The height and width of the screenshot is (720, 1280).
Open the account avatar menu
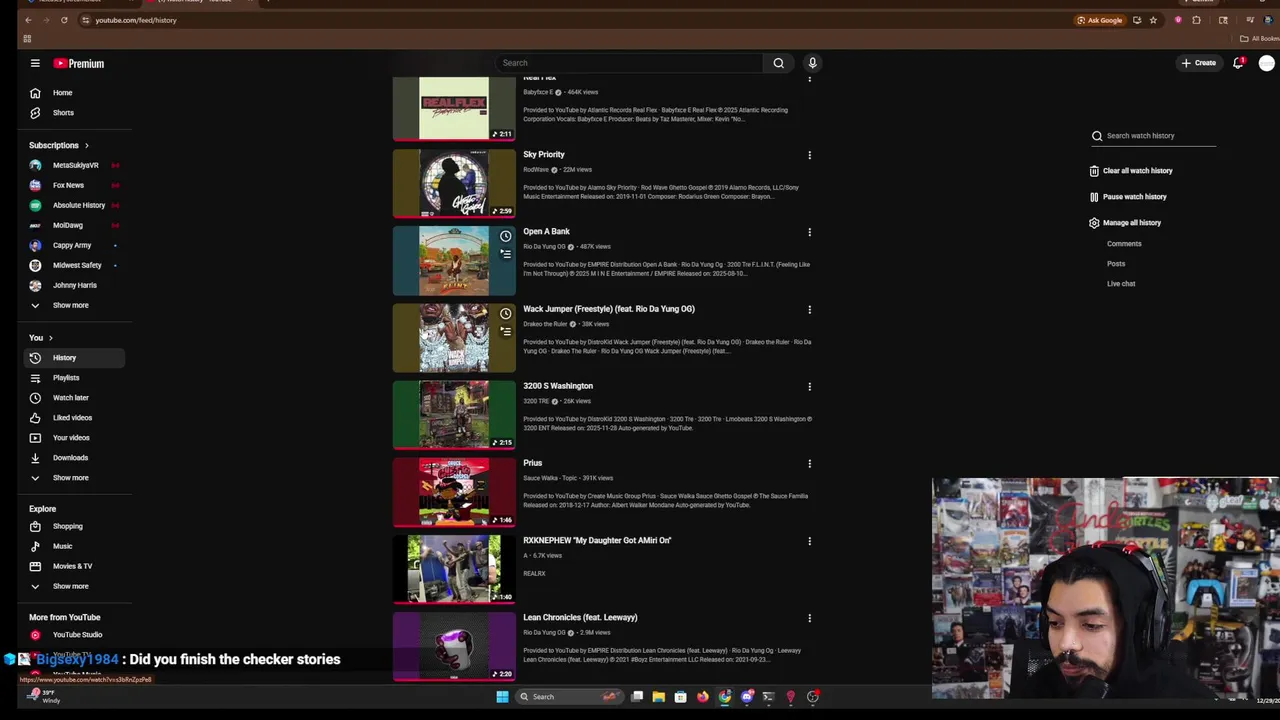click(1267, 63)
